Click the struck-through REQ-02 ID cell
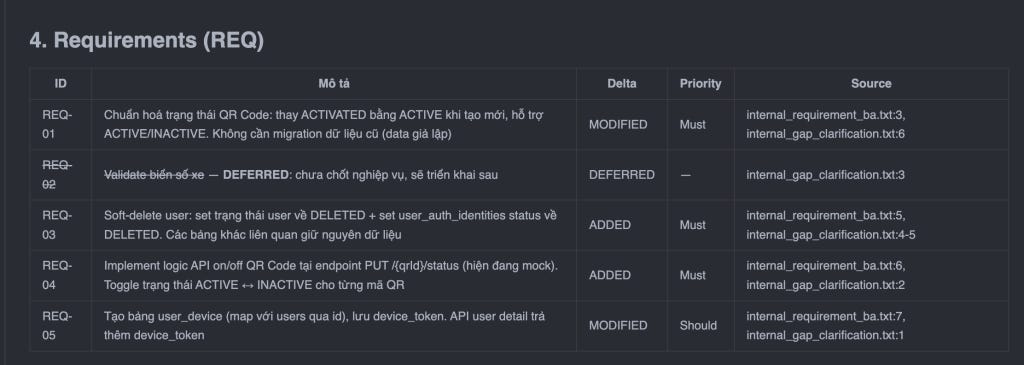The height and width of the screenshot is (365, 1024). tap(57, 175)
